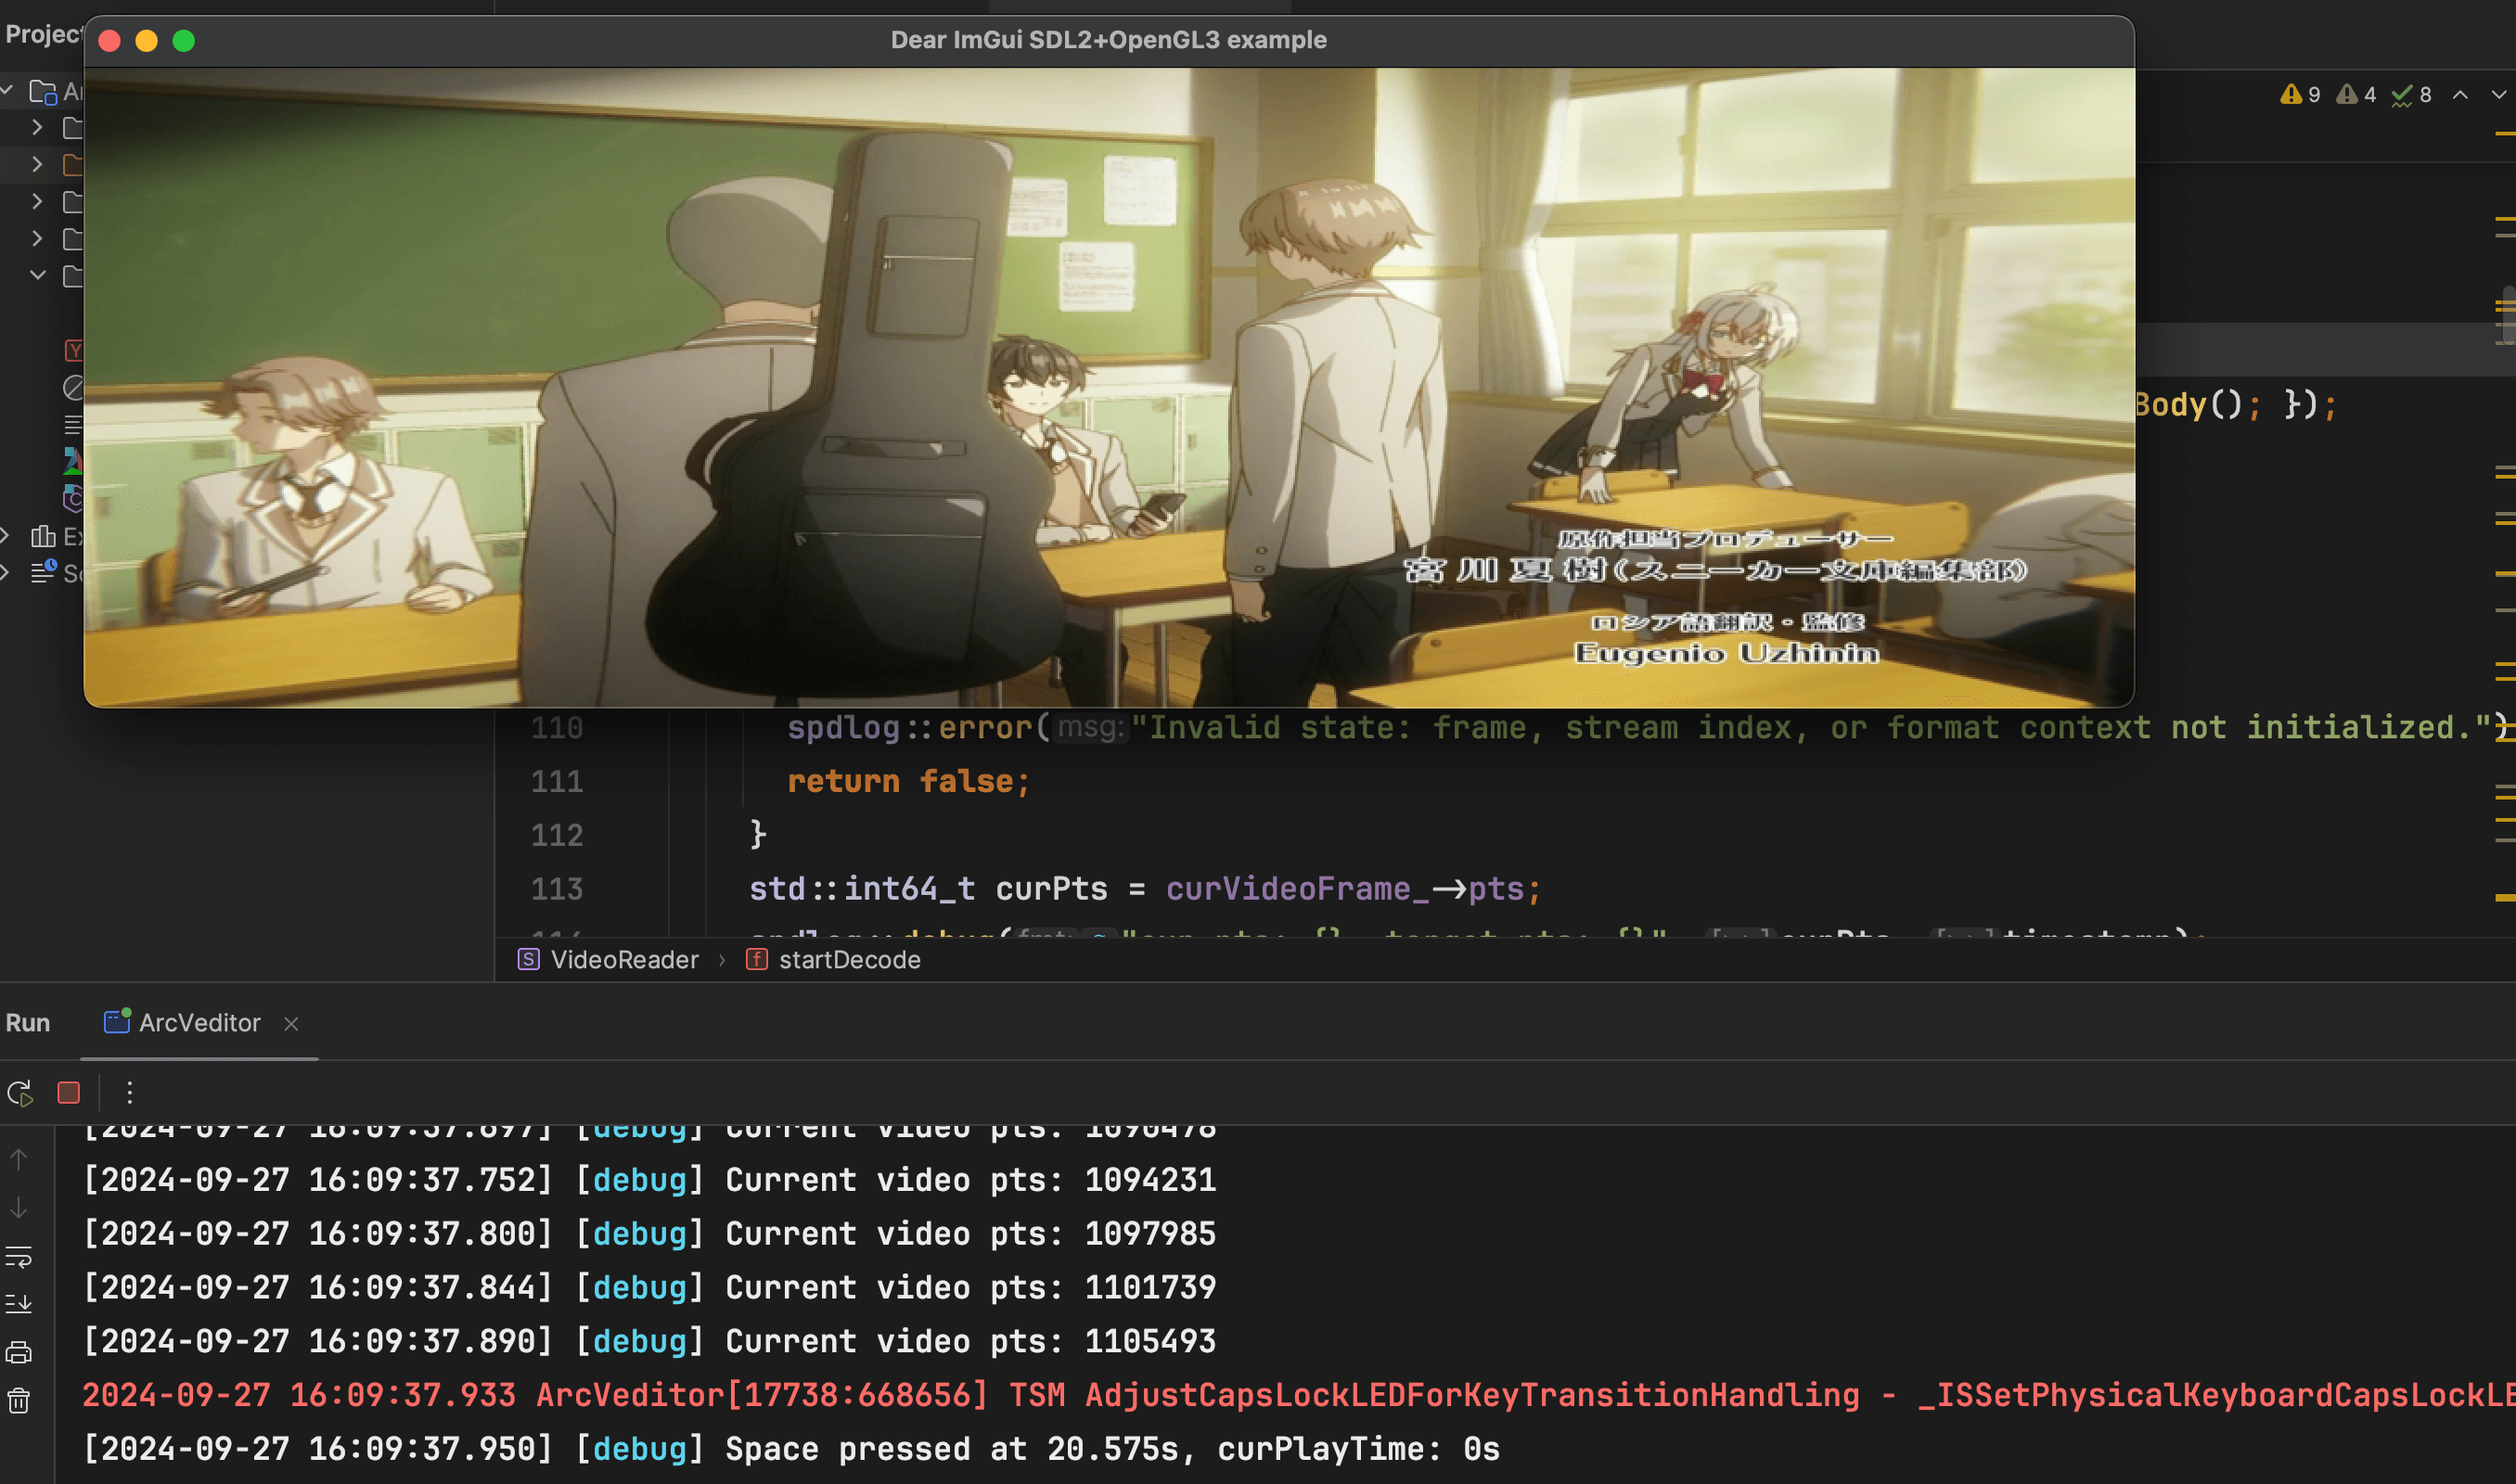Minimize the Dear ImGui window with yellow button
Screen dimensions: 2516x1484
pyautogui.click(x=147, y=41)
